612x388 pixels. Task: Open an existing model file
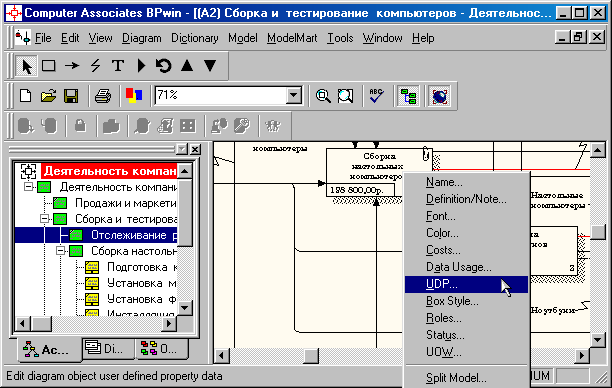click(48, 96)
